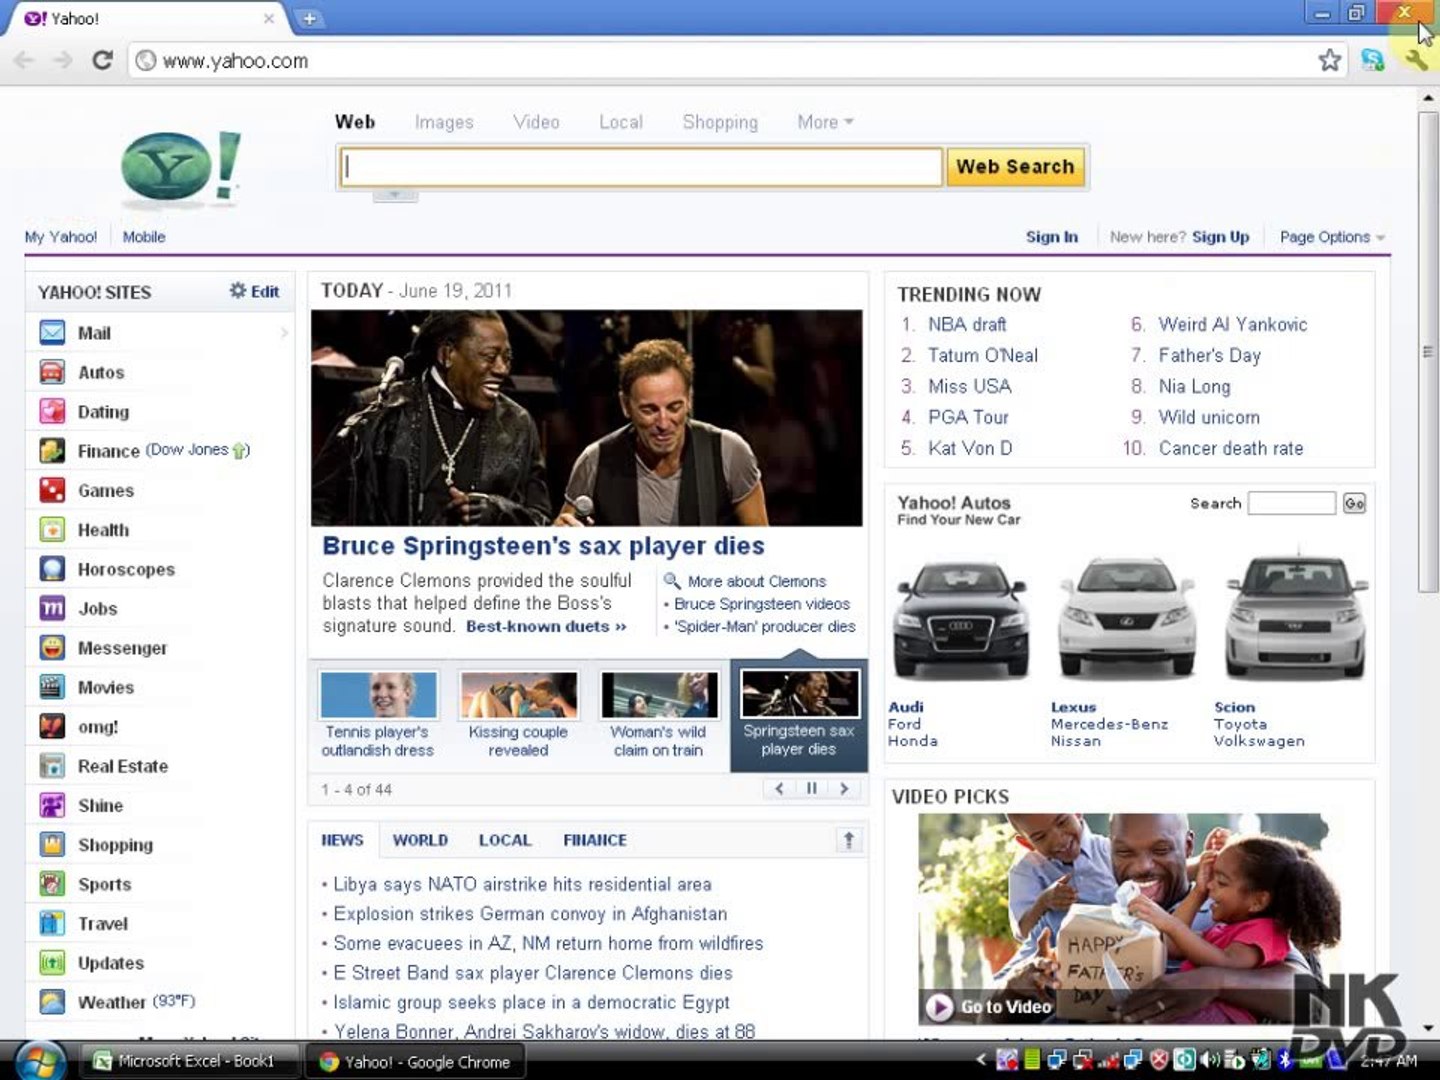Click the Sign Up link

coord(1221,237)
